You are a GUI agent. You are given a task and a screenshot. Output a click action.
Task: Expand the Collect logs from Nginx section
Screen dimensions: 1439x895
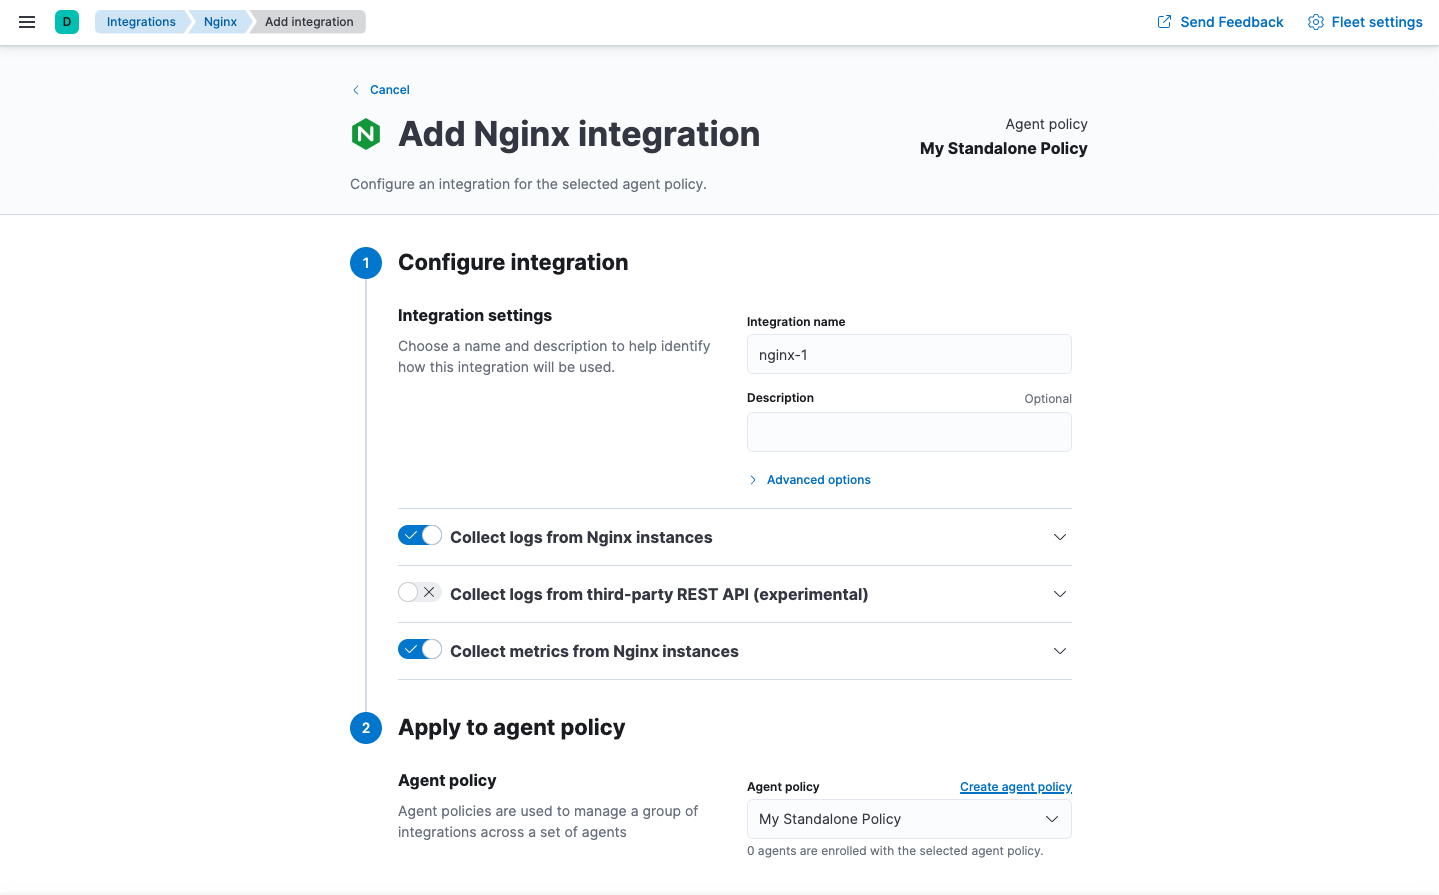(1059, 536)
